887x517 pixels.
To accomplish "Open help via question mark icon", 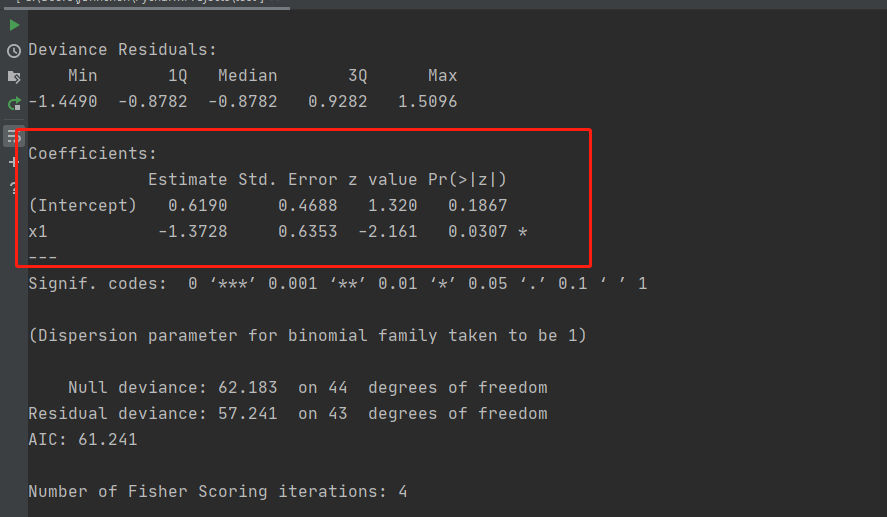I will tap(14, 188).
